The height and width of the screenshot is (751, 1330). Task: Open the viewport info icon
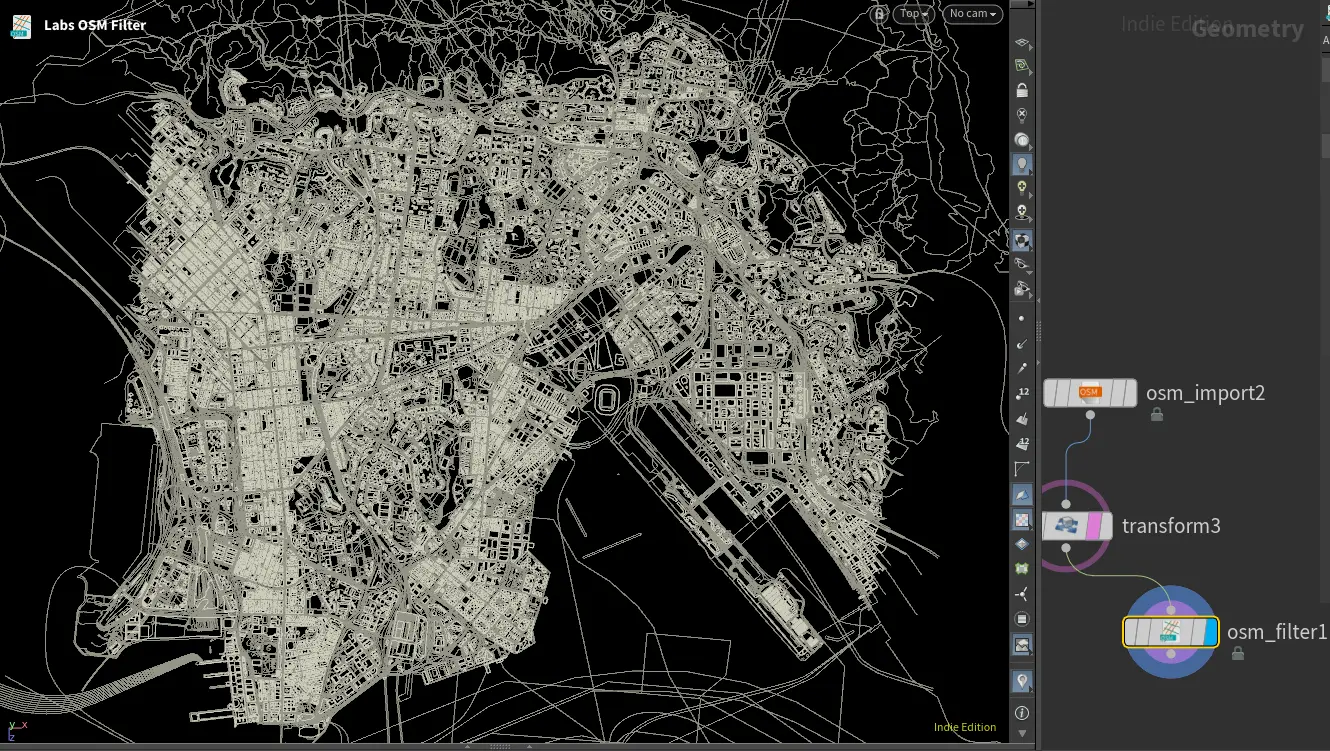coord(1021,713)
